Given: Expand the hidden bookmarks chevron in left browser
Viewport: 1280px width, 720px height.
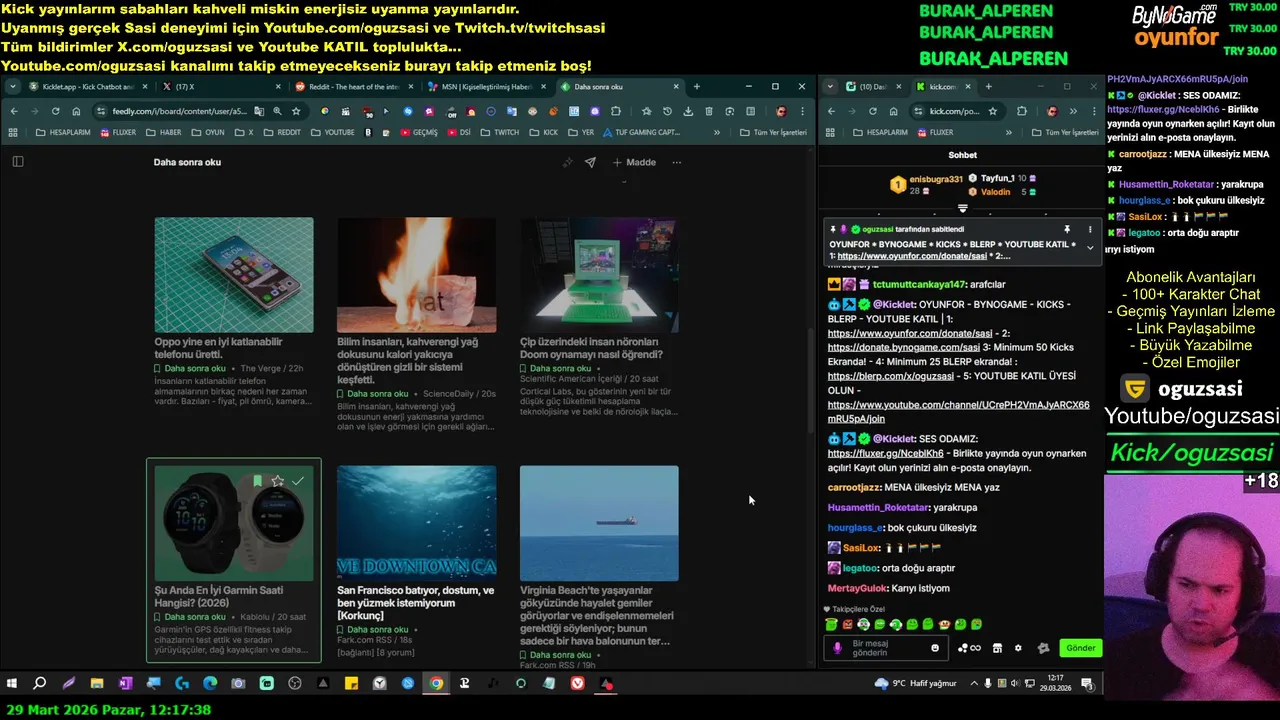Looking at the screenshot, I should pyautogui.click(x=716, y=132).
